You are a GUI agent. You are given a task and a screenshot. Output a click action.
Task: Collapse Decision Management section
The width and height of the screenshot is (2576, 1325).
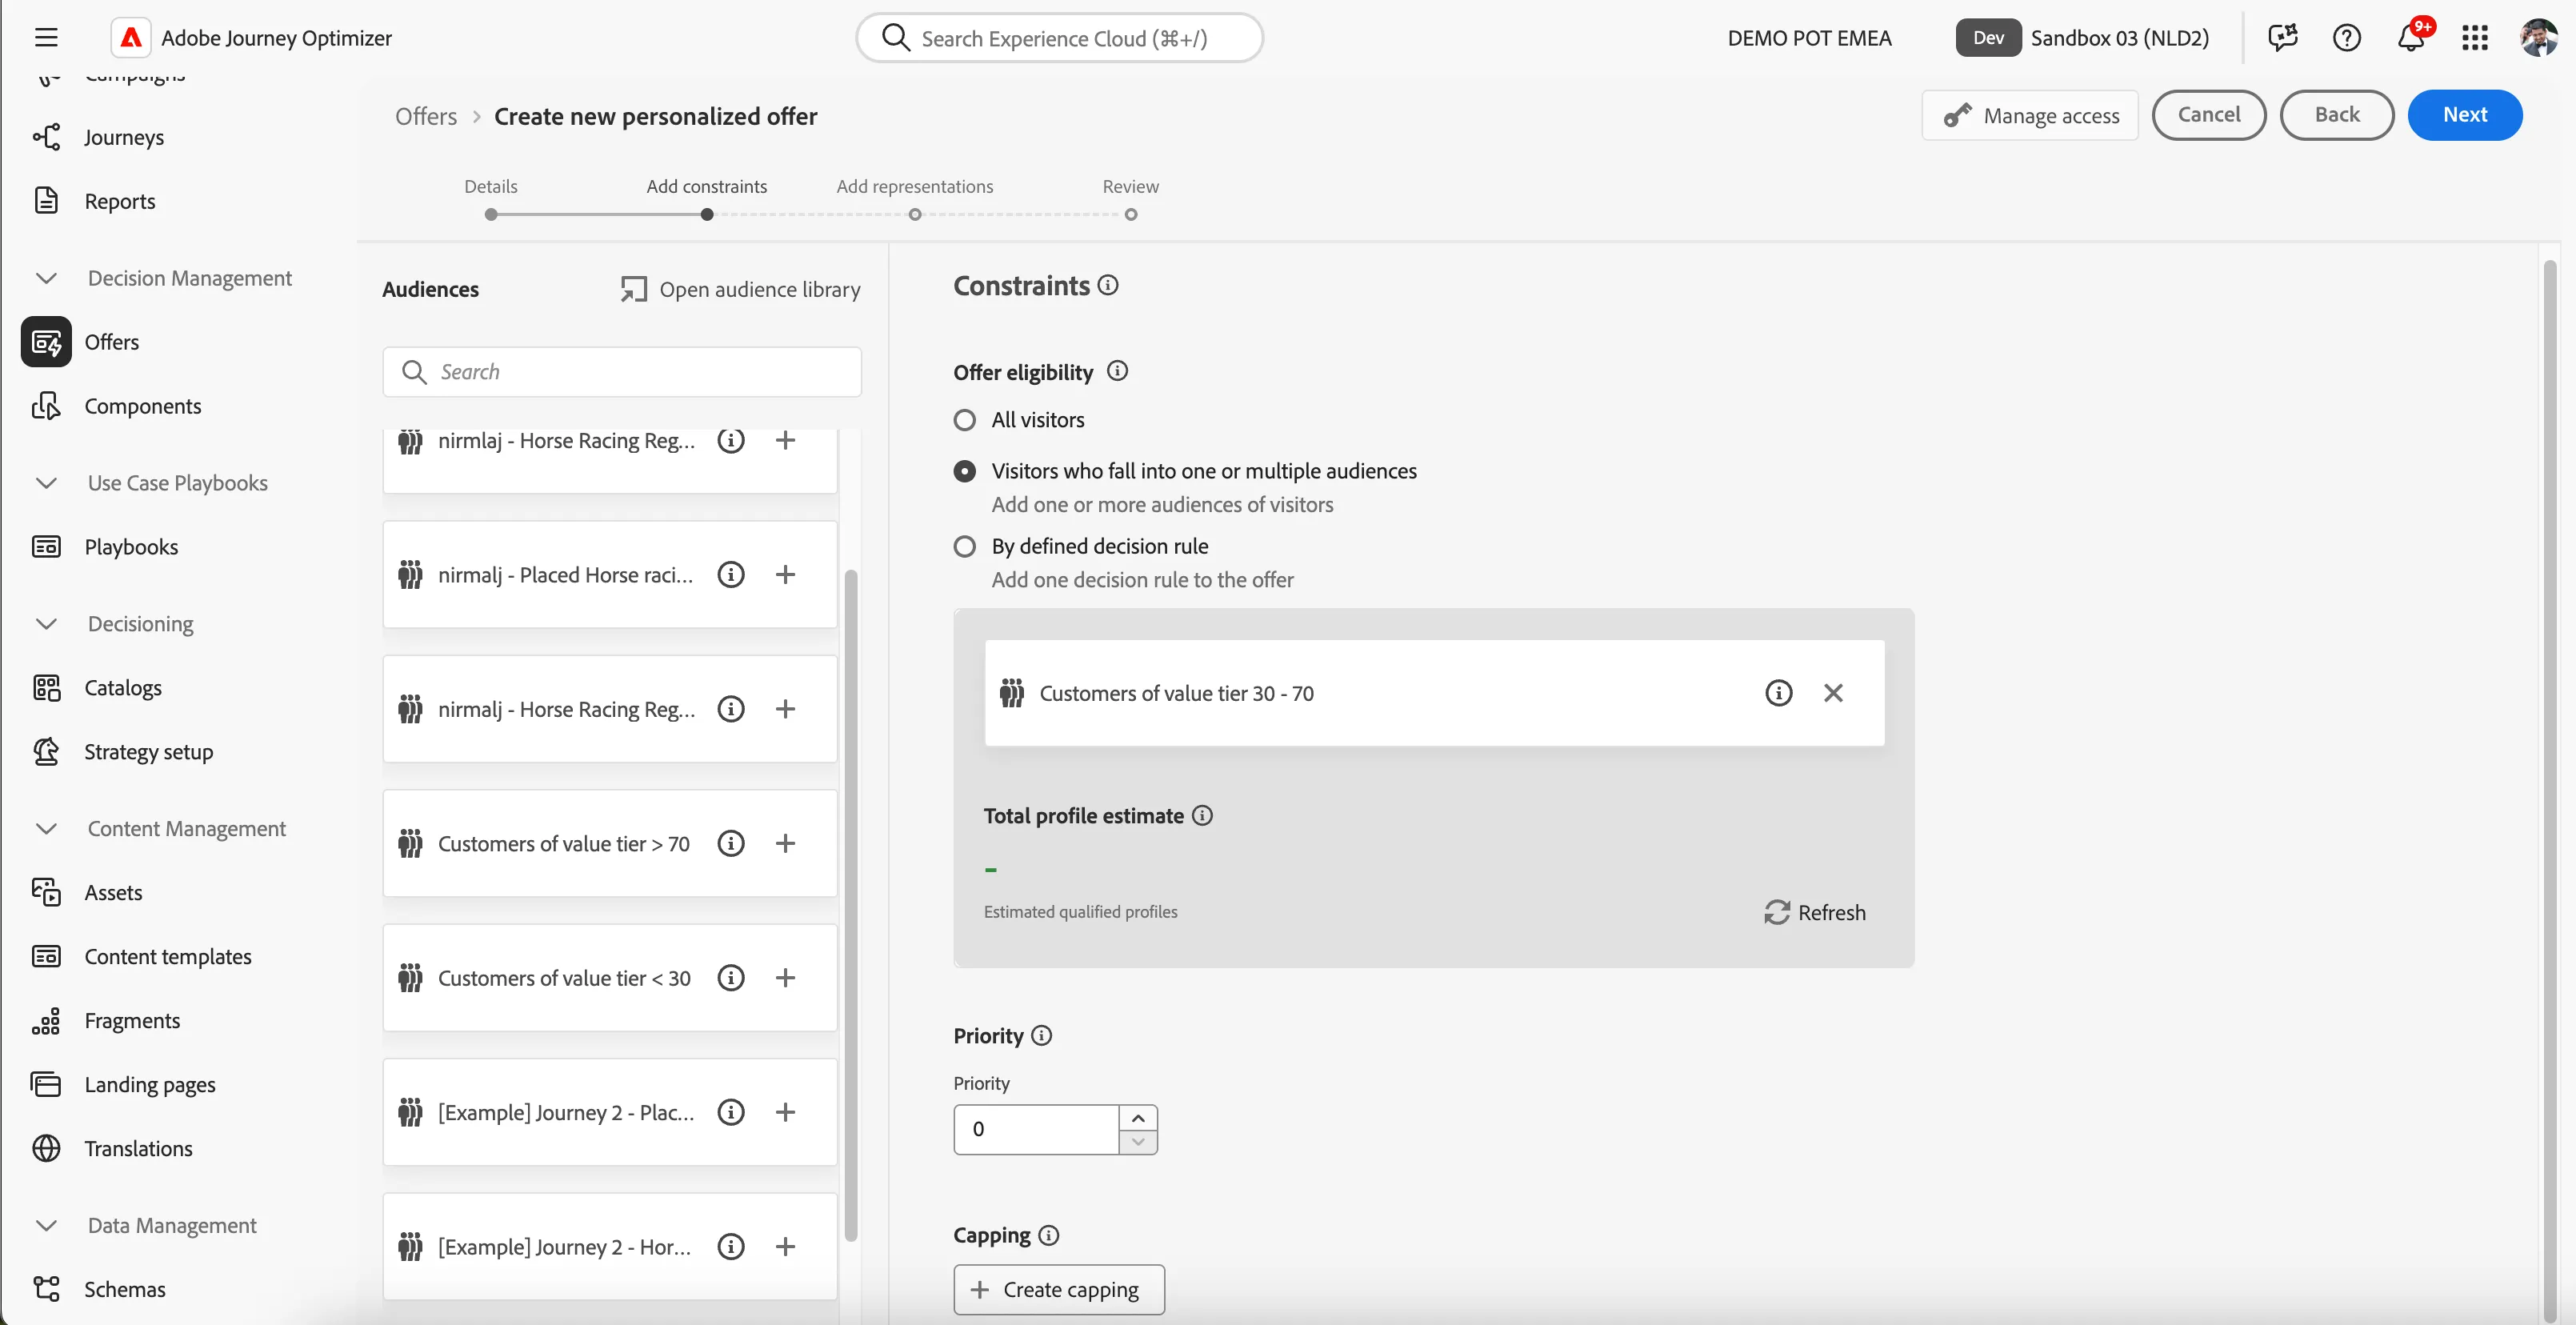[46, 278]
